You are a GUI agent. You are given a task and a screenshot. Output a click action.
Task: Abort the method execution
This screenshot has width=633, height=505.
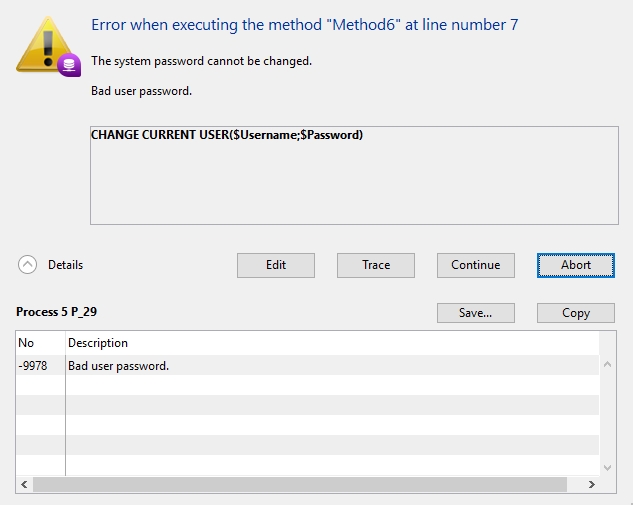(x=576, y=265)
